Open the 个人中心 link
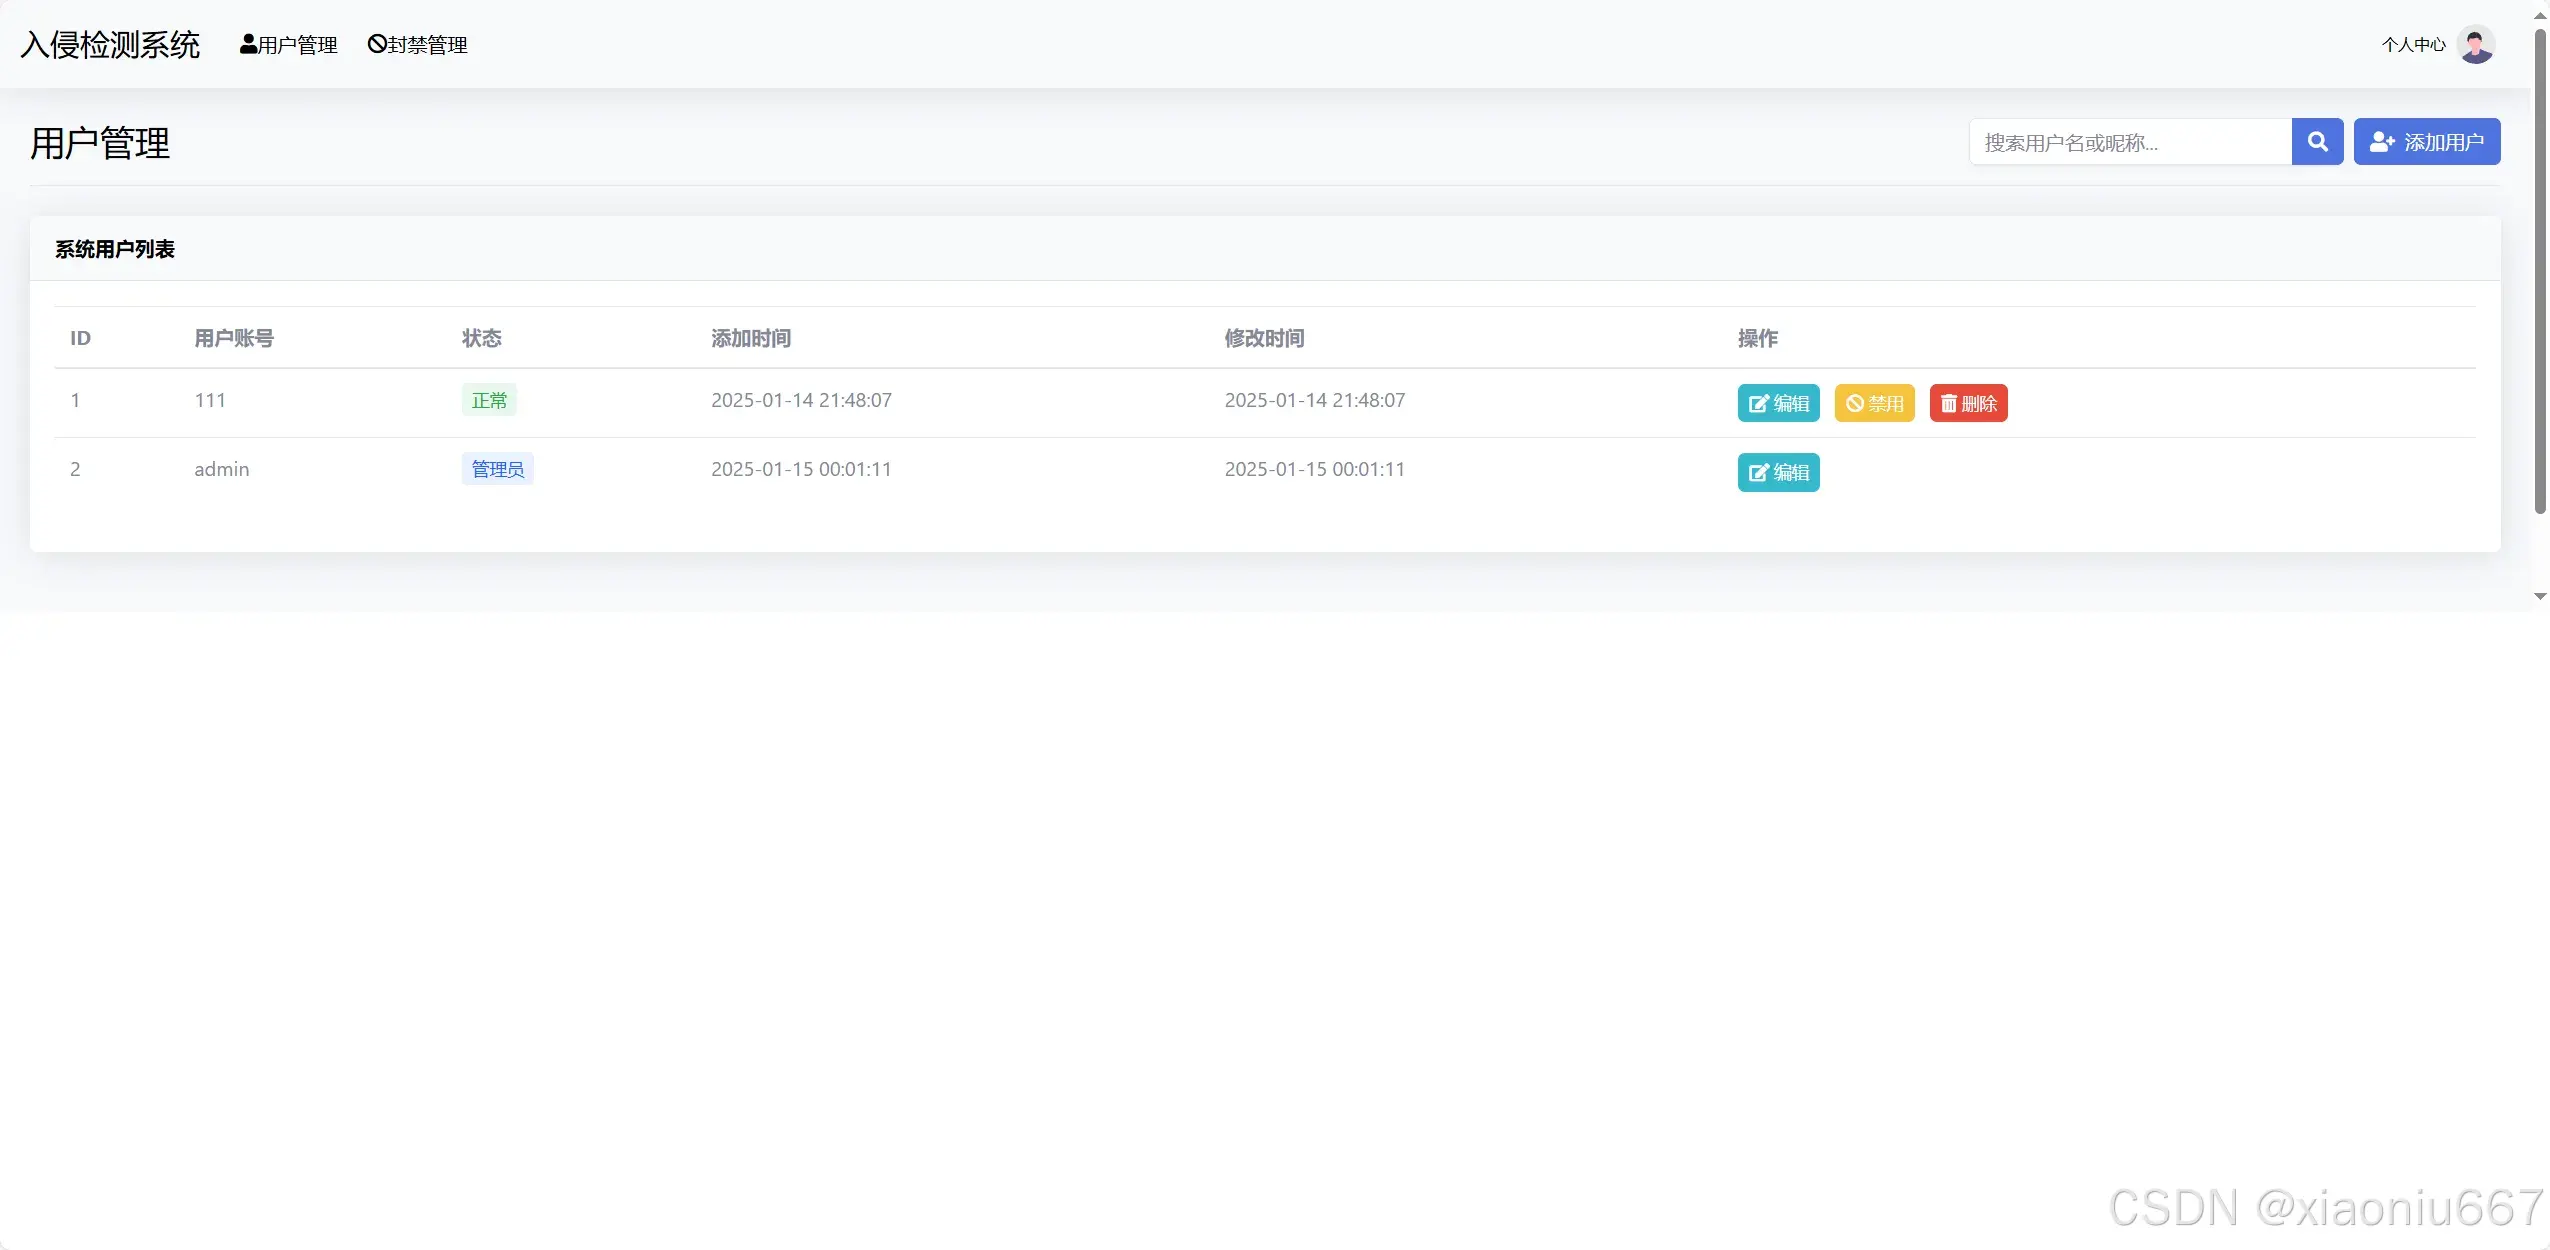2550x1250 pixels. (x=2413, y=45)
